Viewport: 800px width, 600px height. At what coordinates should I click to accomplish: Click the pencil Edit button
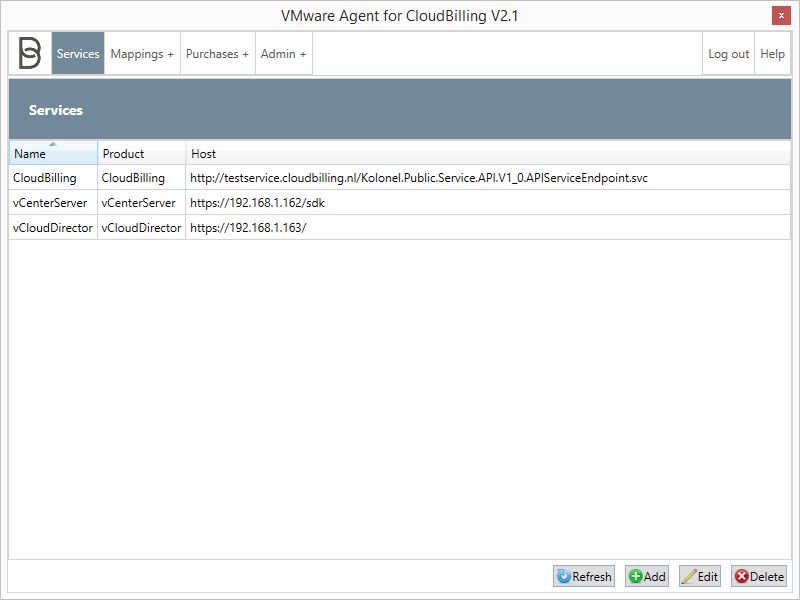(700, 576)
